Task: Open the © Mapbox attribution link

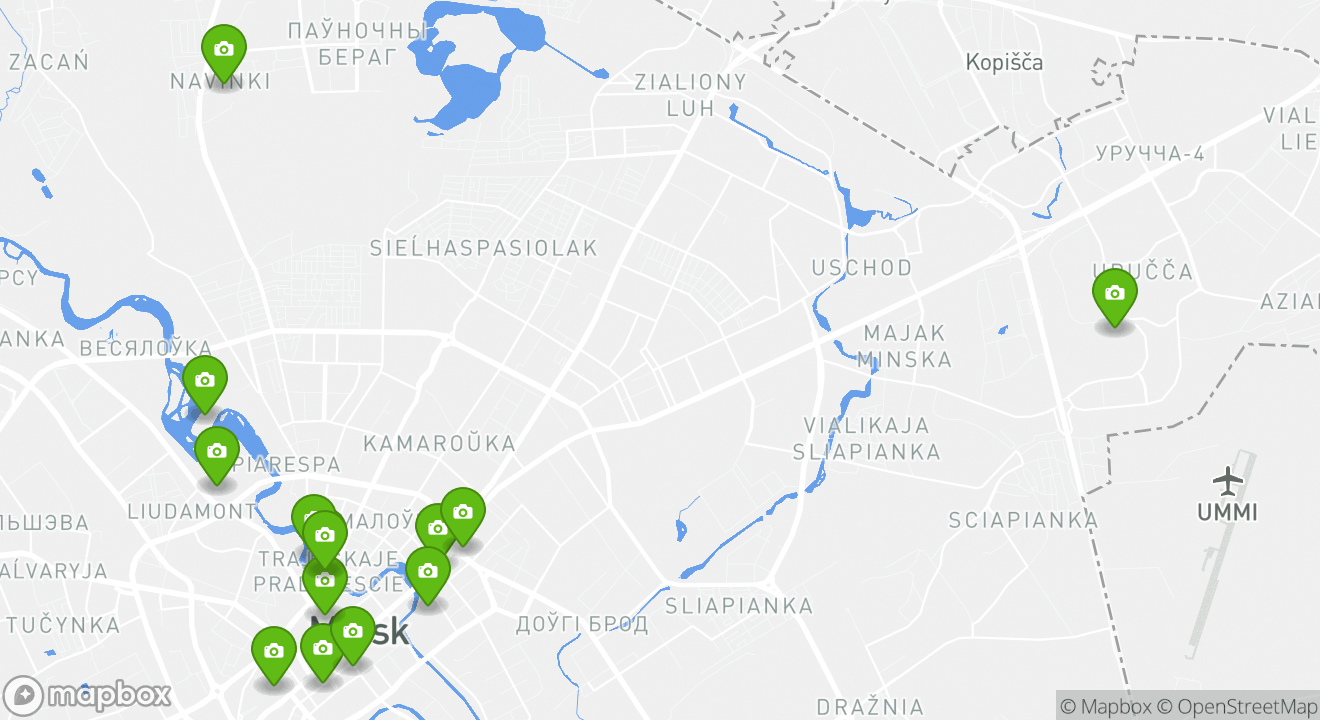Action: click(x=1106, y=706)
